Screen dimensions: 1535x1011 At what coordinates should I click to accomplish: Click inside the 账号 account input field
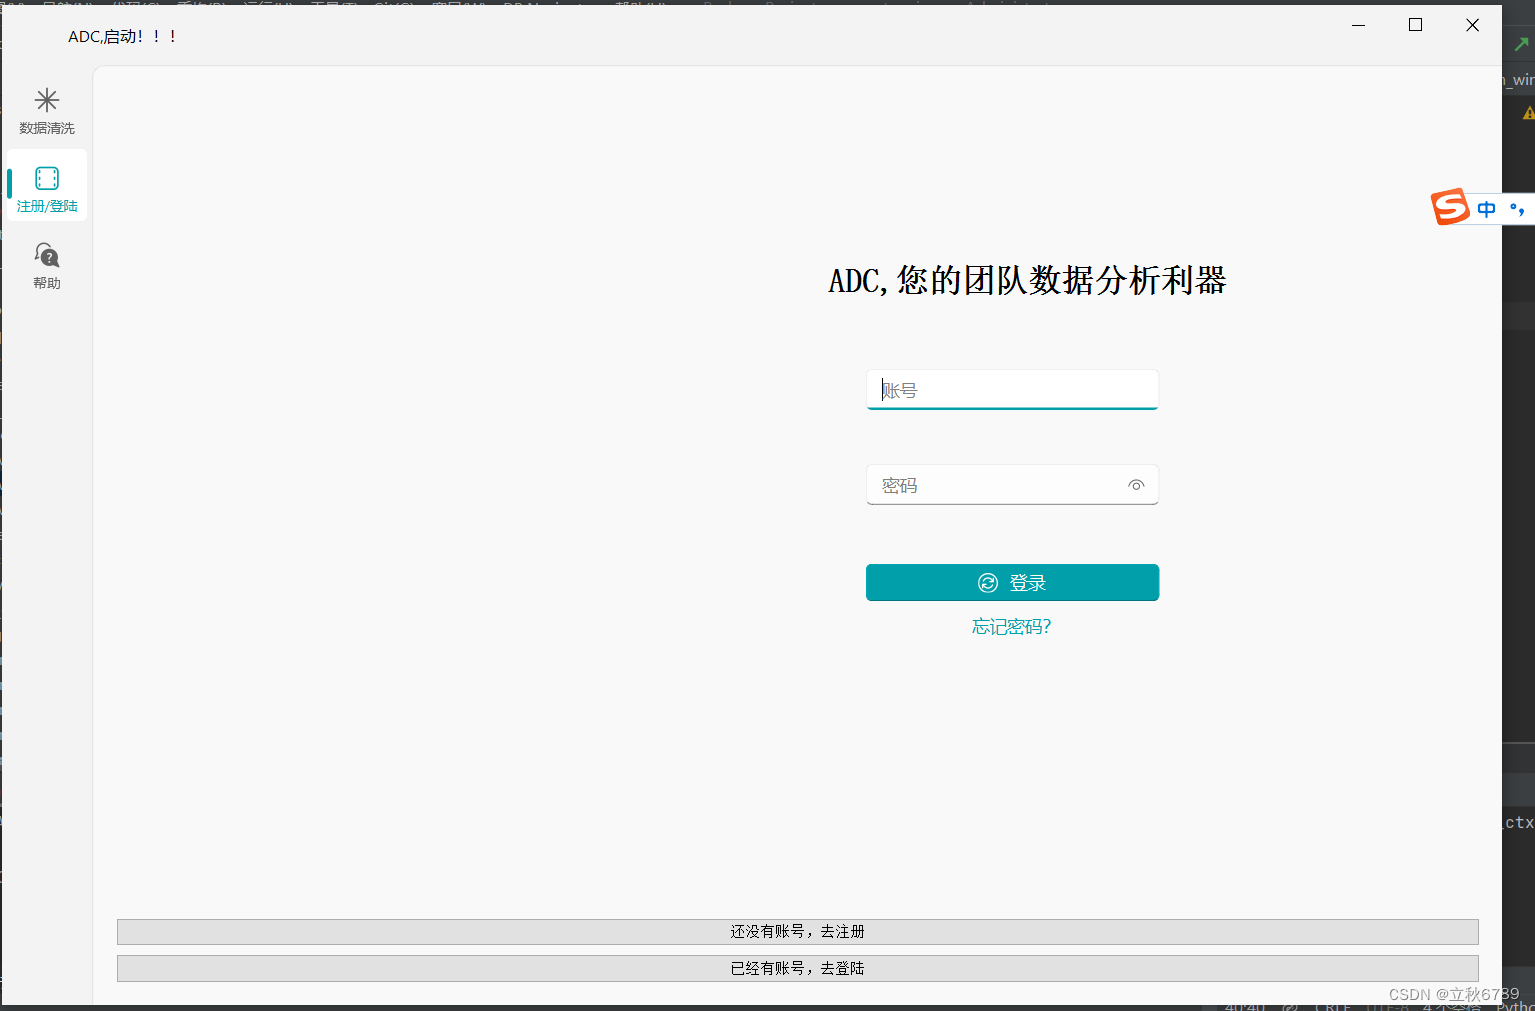1011,389
